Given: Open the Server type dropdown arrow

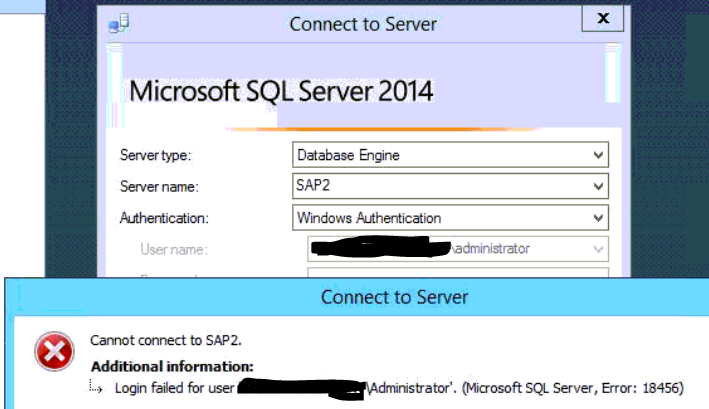Looking at the screenshot, I should [x=598, y=155].
